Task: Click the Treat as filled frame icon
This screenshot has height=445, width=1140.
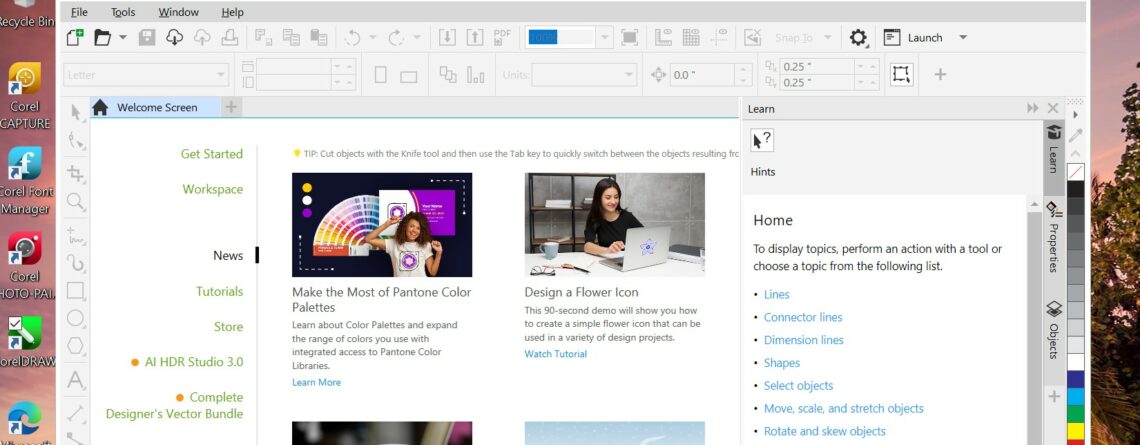Action: click(901, 75)
